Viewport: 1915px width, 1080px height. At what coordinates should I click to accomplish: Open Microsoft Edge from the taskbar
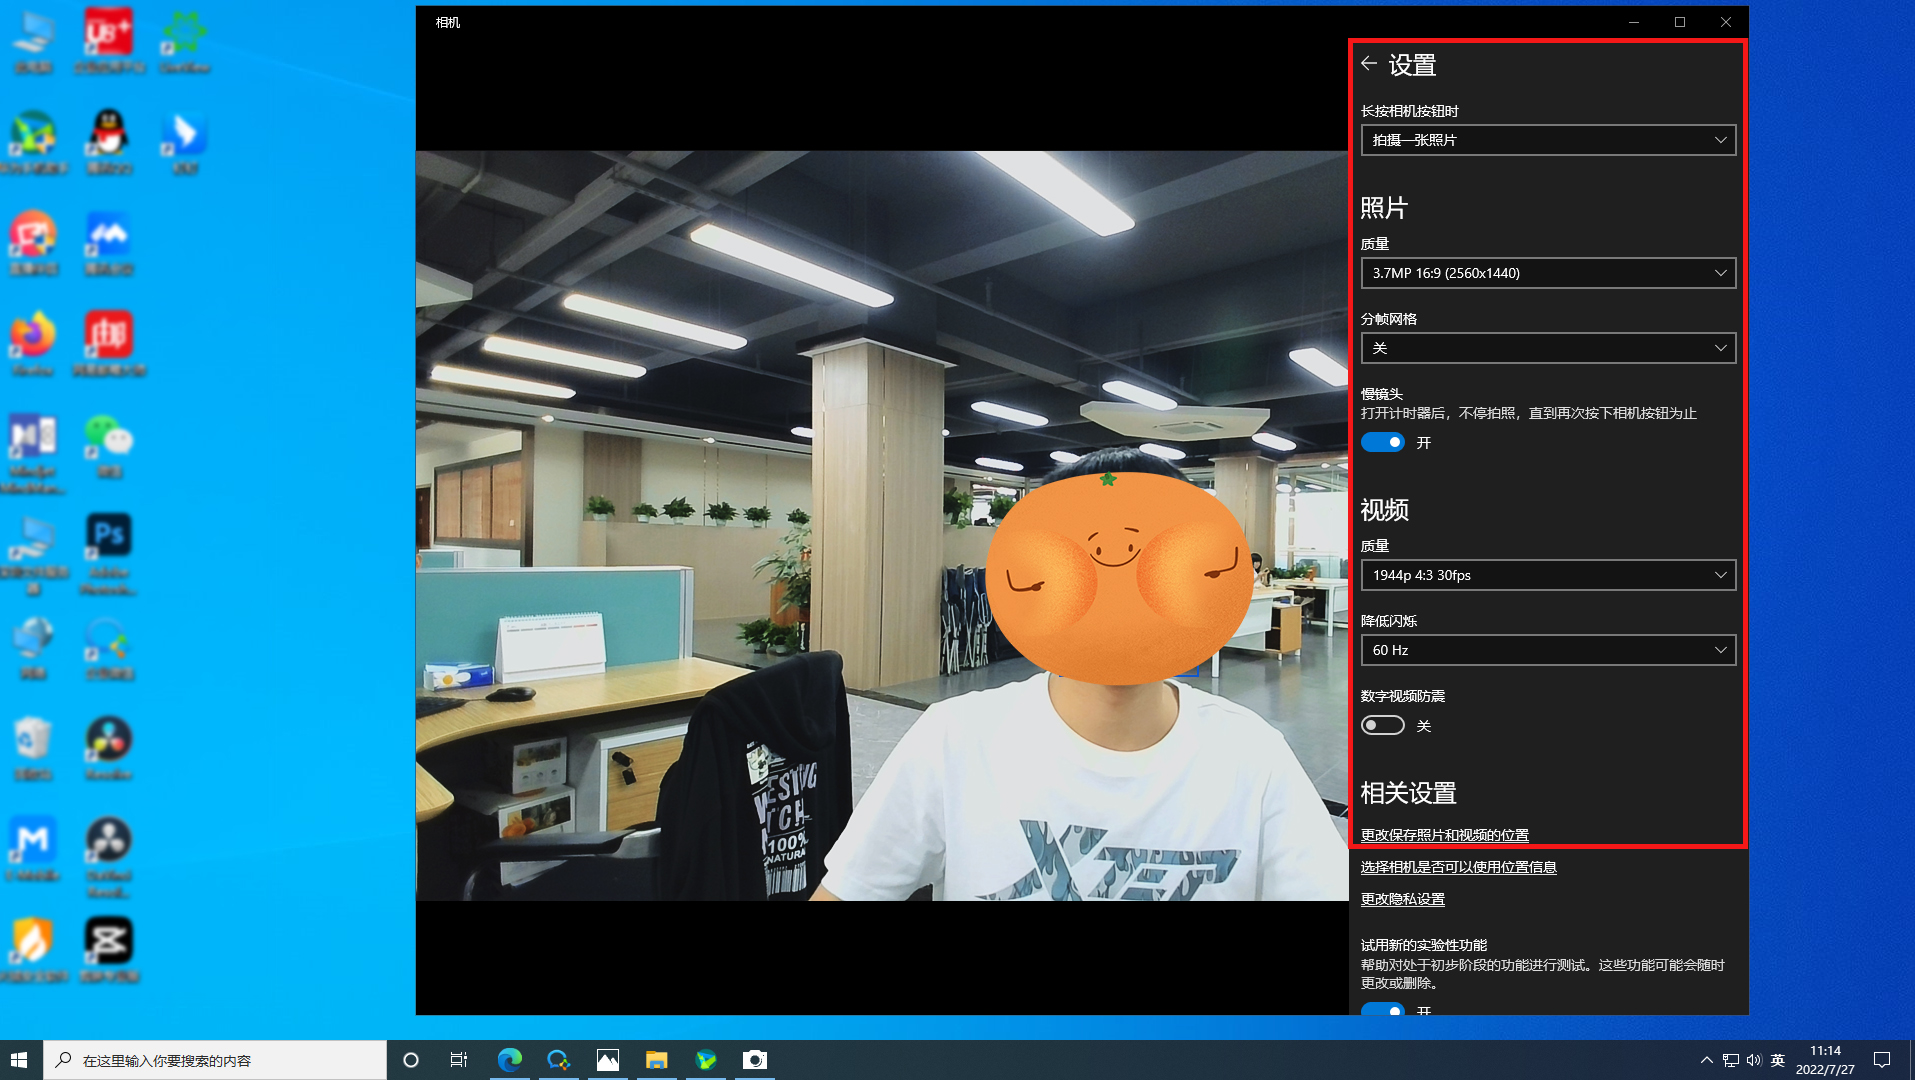pyautogui.click(x=509, y=1060)
